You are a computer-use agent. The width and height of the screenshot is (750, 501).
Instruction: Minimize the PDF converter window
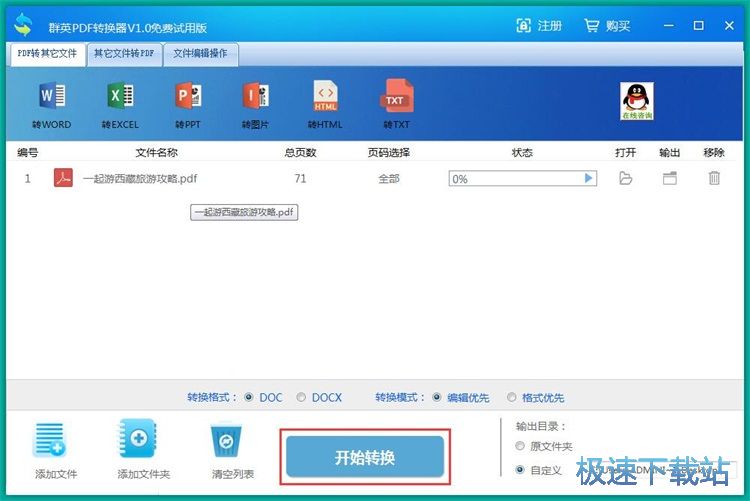(669, 25)
